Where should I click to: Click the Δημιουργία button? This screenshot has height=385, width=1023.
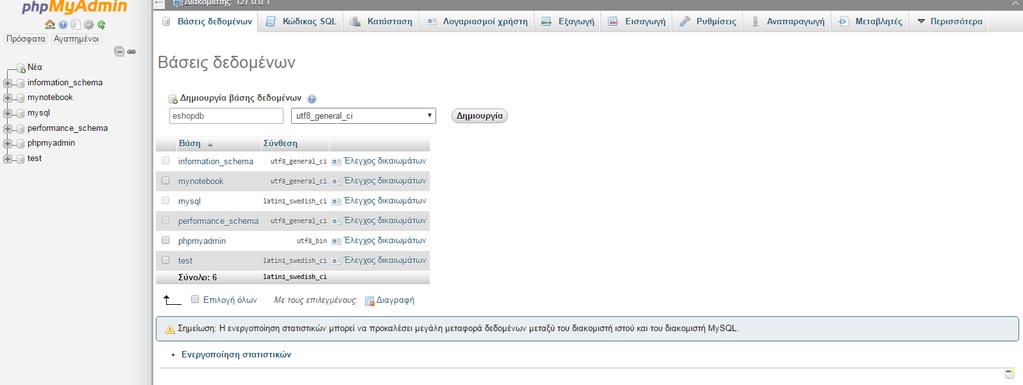pos(480,116)
